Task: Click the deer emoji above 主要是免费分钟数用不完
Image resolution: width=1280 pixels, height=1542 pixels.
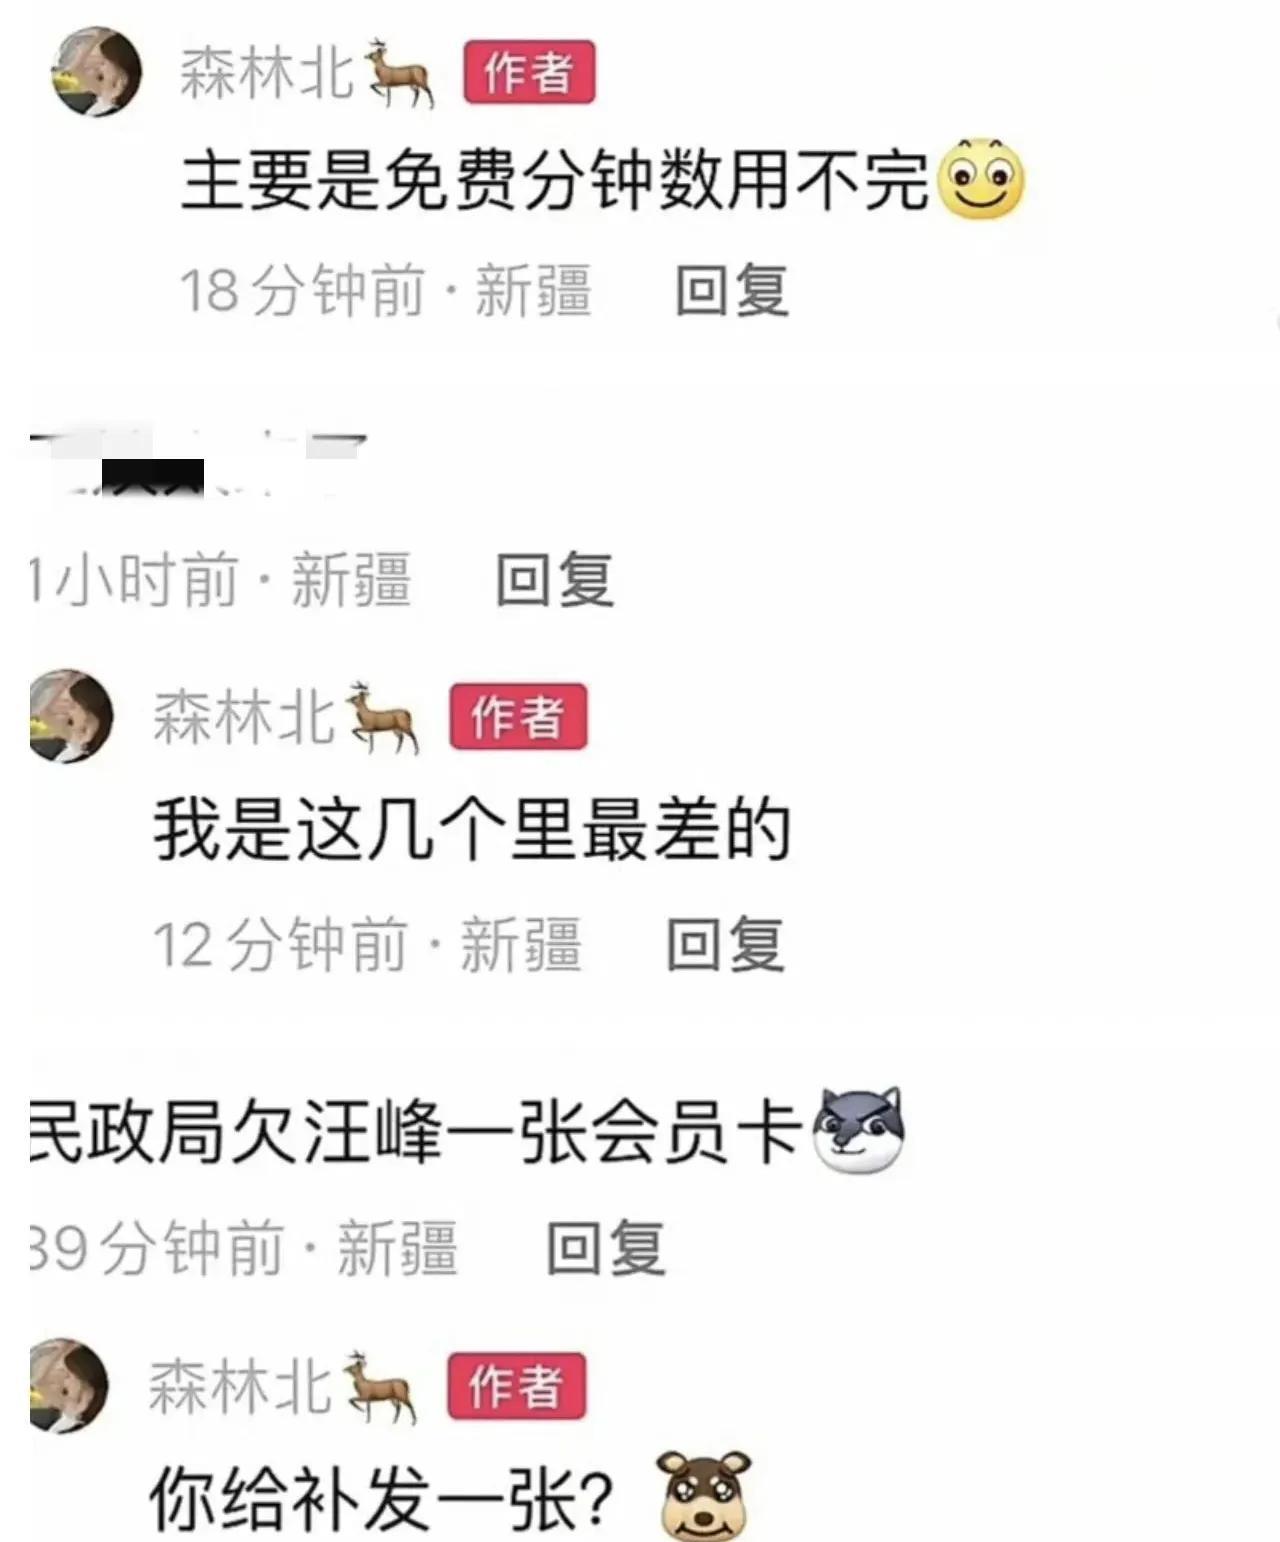Action: (400, 73)
